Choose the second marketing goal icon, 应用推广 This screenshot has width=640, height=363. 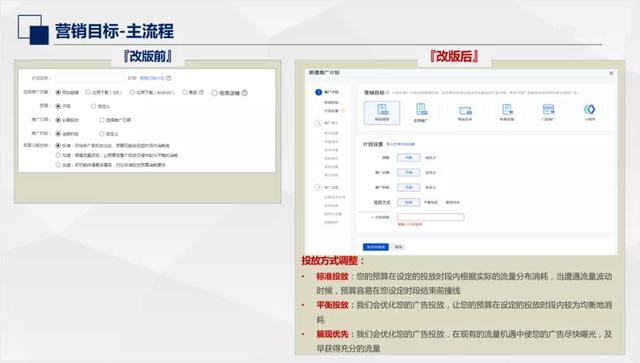421,113
